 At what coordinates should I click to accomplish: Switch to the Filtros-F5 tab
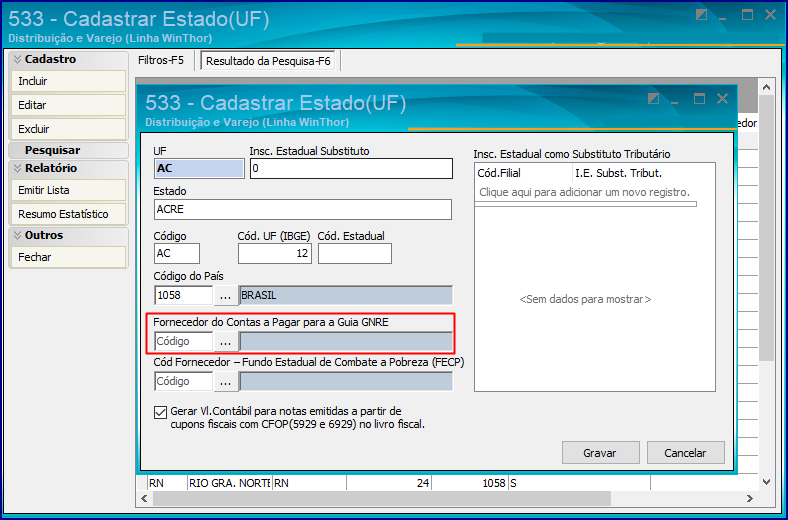(161, 60)
